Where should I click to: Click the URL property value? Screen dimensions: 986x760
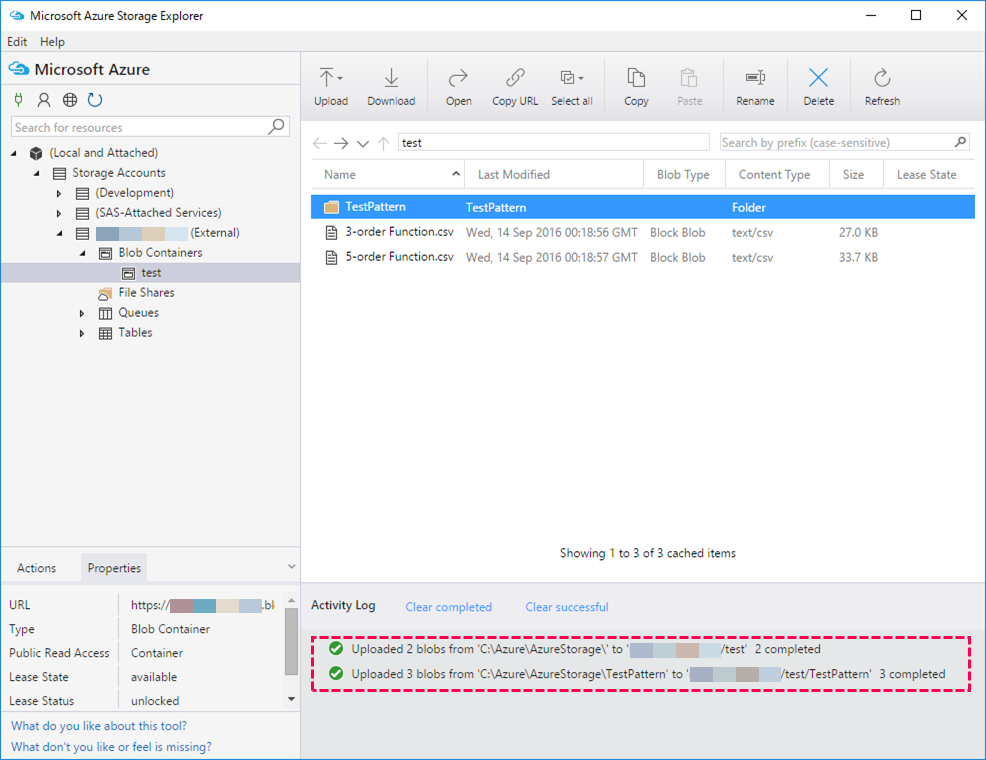tap(202, 605)
